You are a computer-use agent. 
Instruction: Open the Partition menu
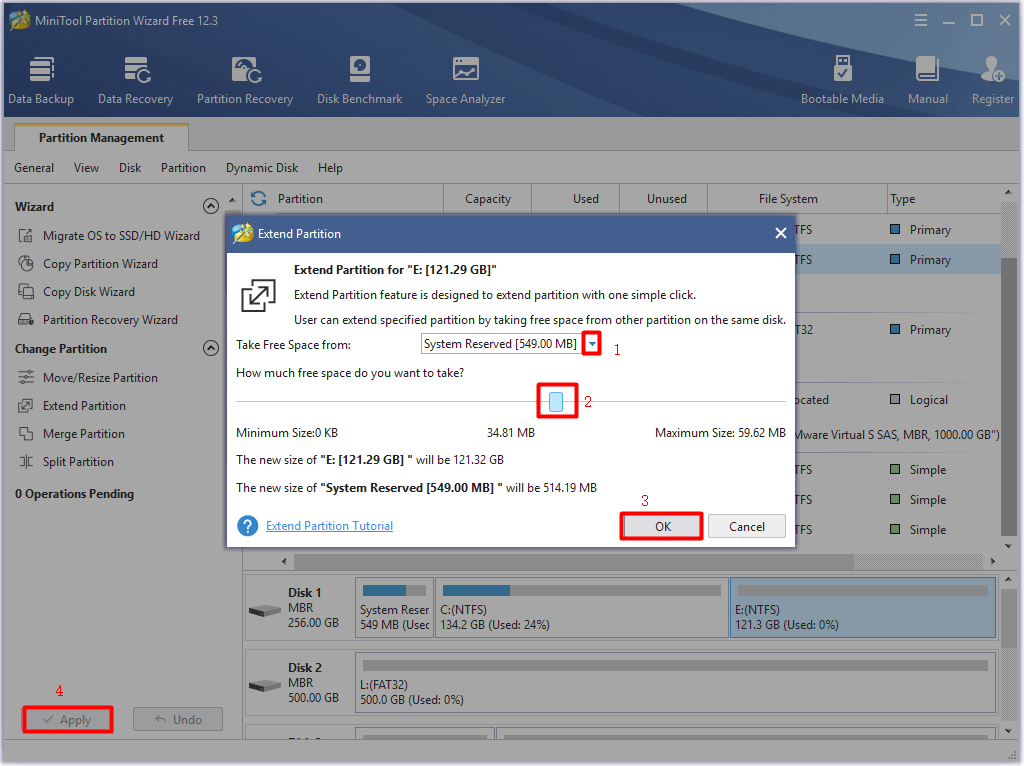click(x=183, y=168)
